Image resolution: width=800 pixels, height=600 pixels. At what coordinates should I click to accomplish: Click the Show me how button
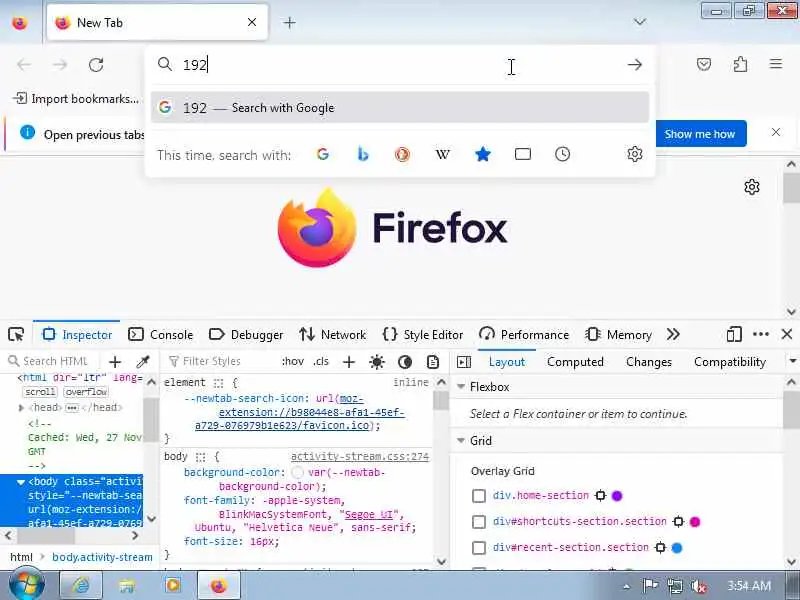click(x=700, y=134)
